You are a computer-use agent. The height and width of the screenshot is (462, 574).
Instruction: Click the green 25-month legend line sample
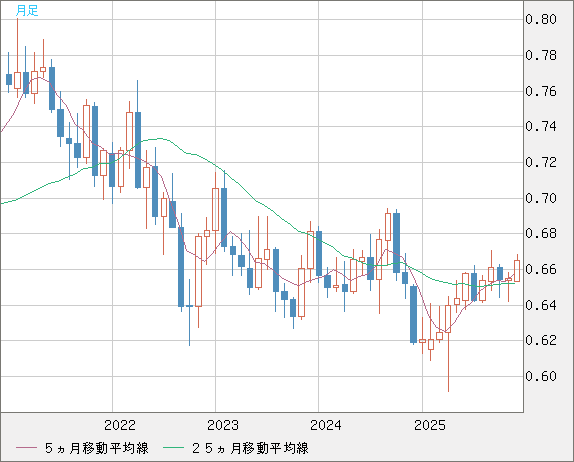pyautogui.click(x=173, y=448)
